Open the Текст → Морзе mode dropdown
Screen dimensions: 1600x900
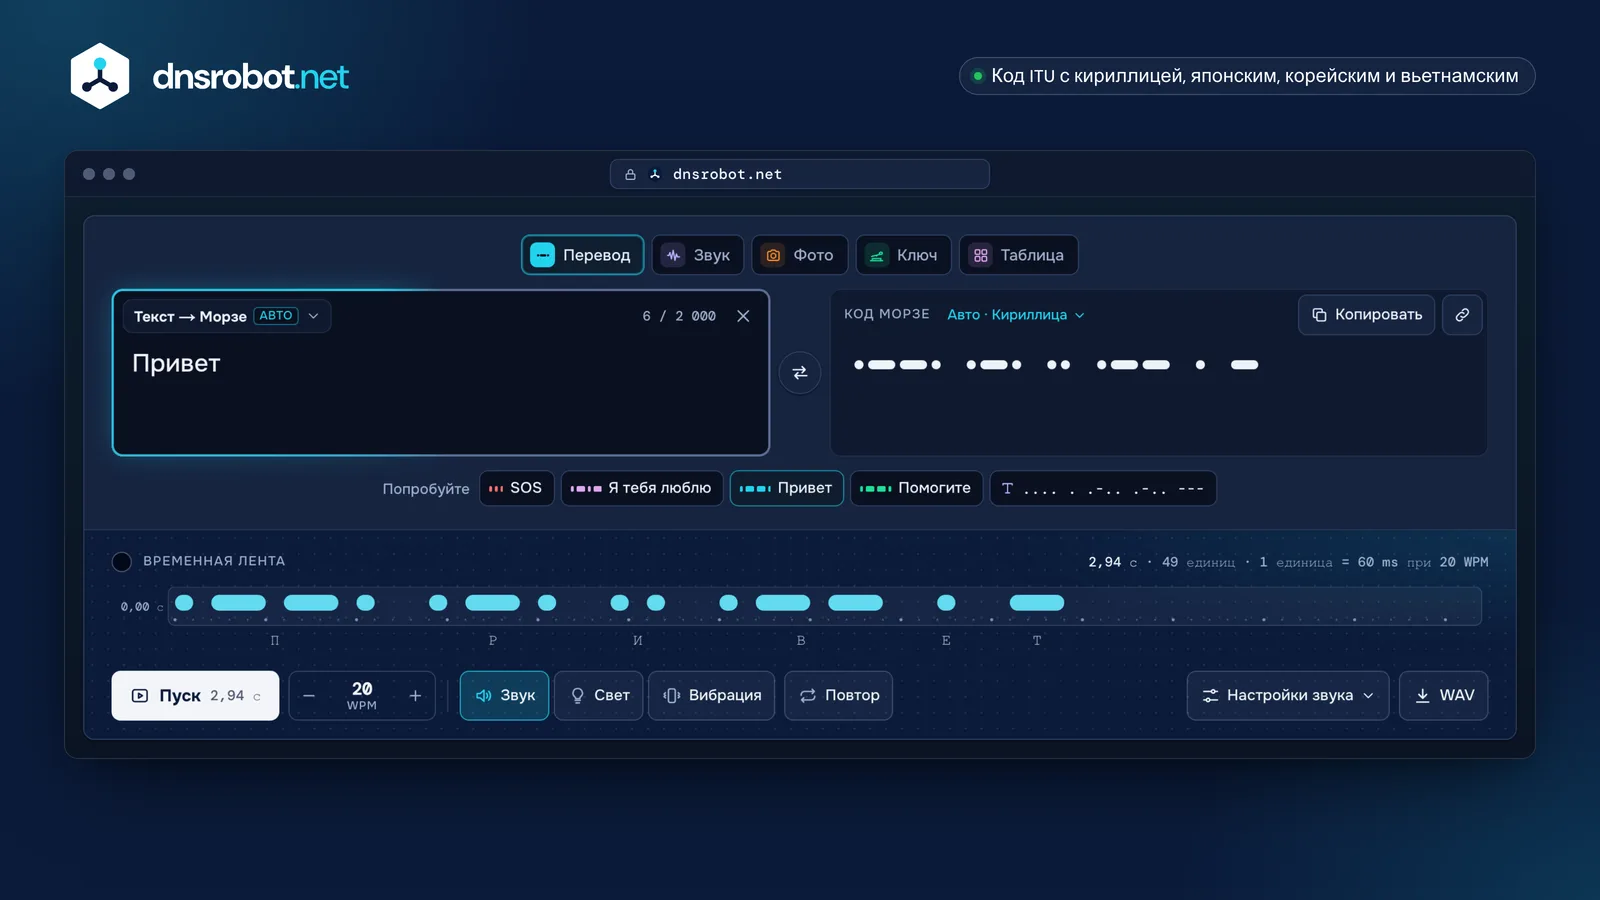(x=227, y=316)
